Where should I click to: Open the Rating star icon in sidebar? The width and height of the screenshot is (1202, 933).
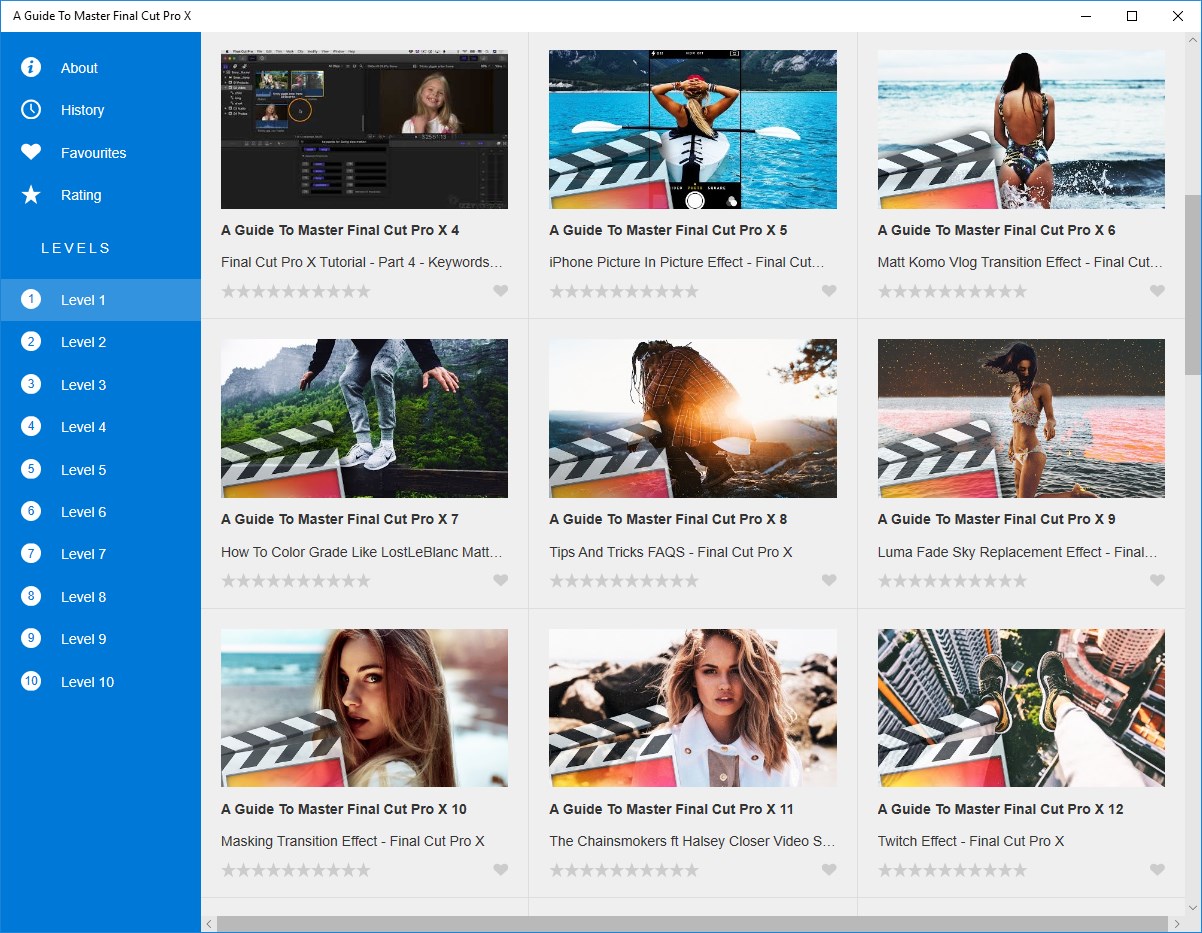31,195
